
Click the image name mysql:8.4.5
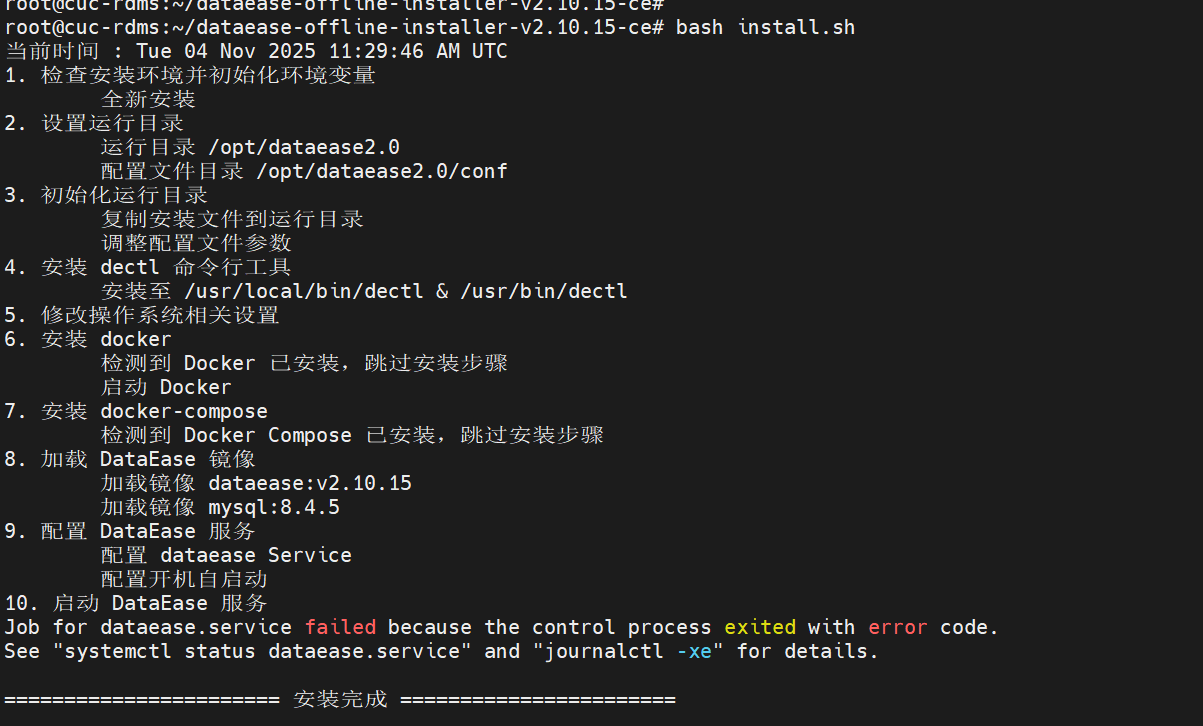coord(274,507)
